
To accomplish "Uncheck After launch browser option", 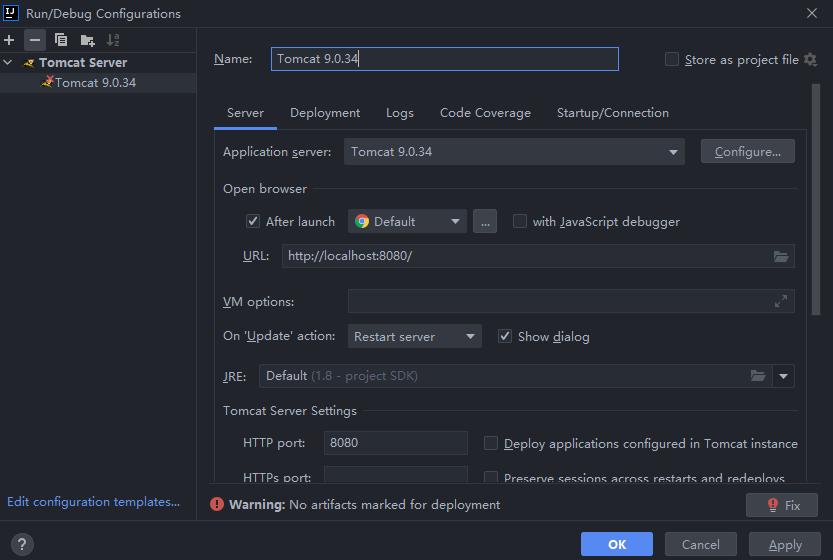I will tap(253, 221).
